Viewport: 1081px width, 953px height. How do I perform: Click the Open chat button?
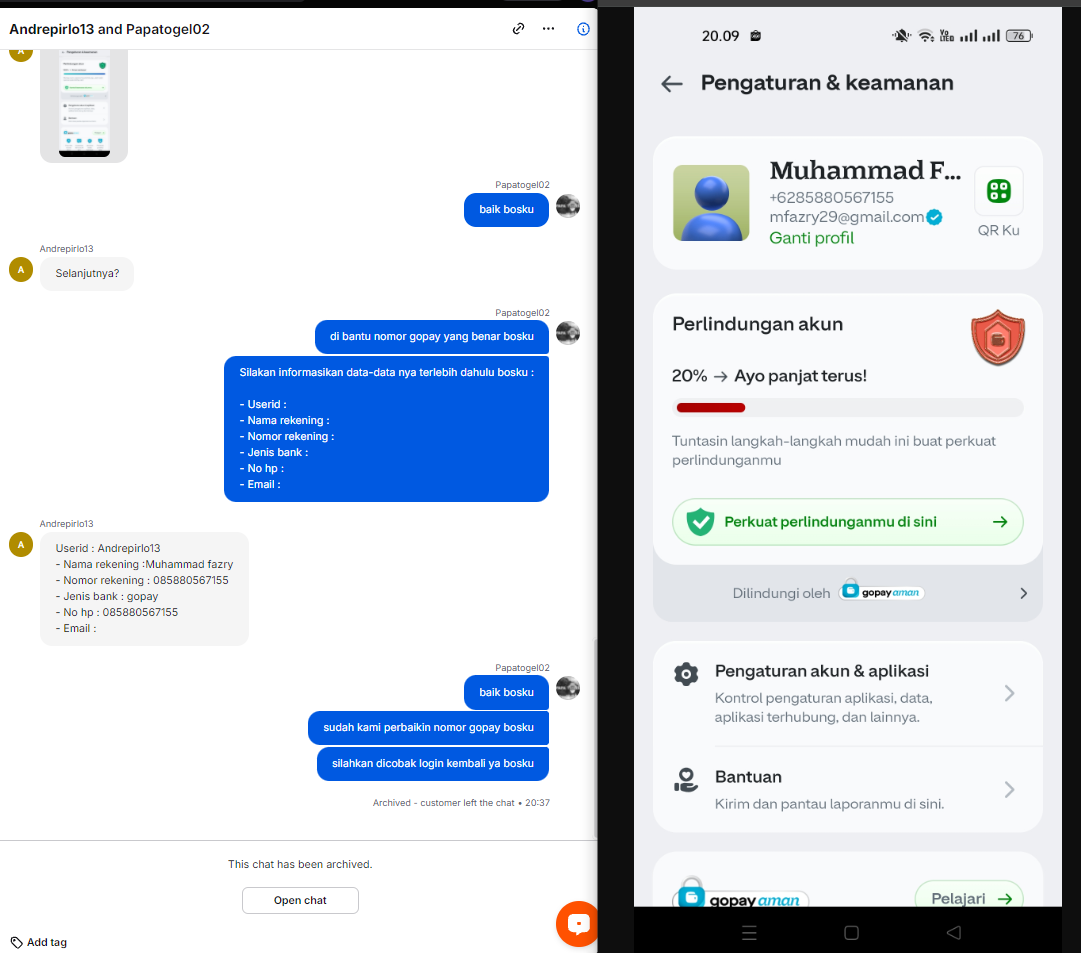click(300, 900)
